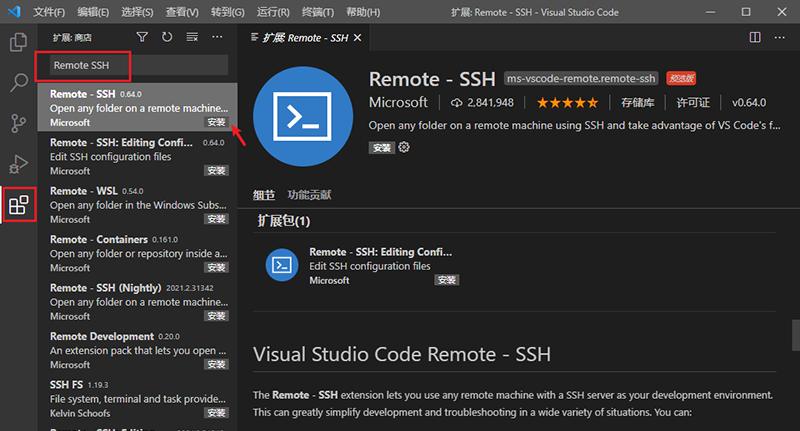Install Remote - SSH (Nightly) extension

tap(216, 316)
